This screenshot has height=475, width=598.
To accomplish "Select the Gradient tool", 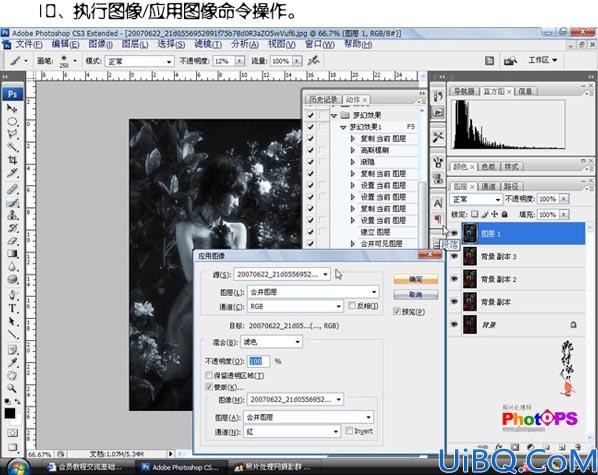I will point(12,254).
